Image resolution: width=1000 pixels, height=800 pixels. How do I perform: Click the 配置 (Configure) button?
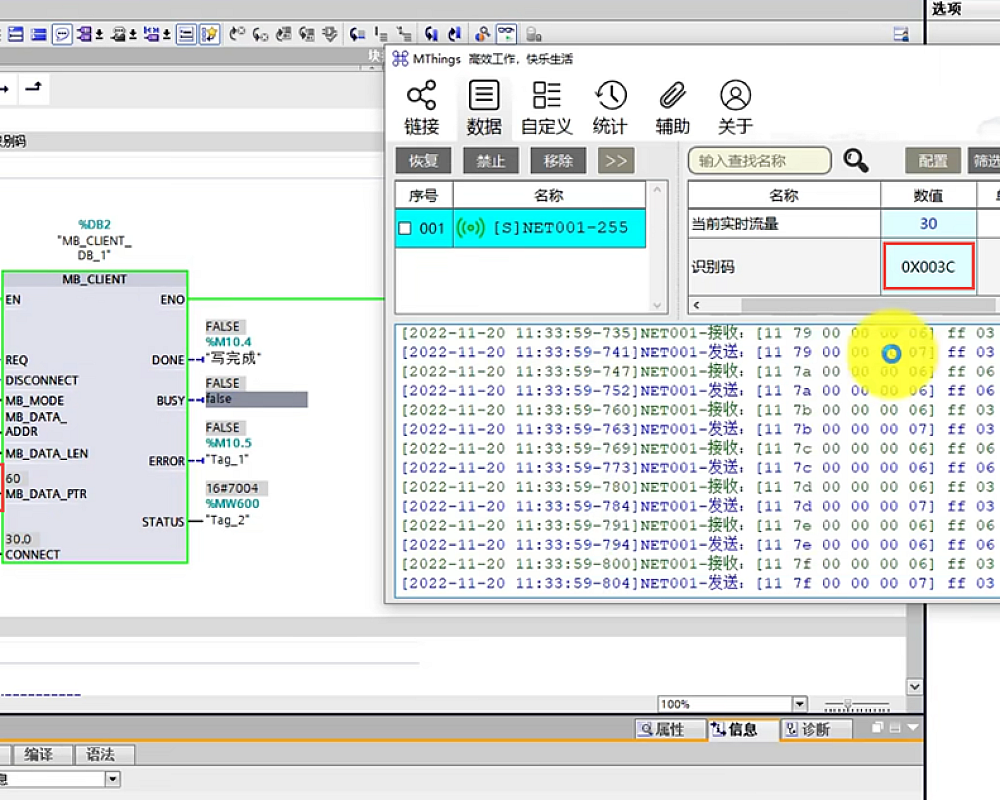(931, 160)
